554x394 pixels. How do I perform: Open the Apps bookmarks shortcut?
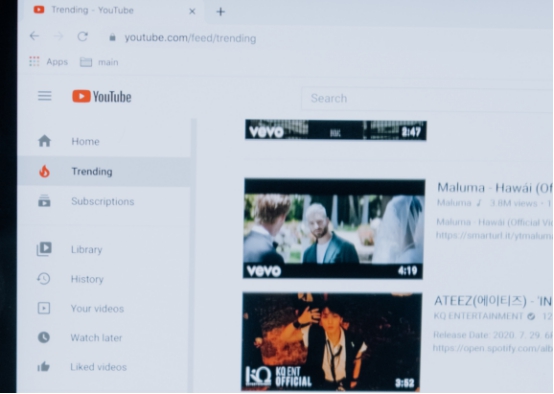point(48,62)
